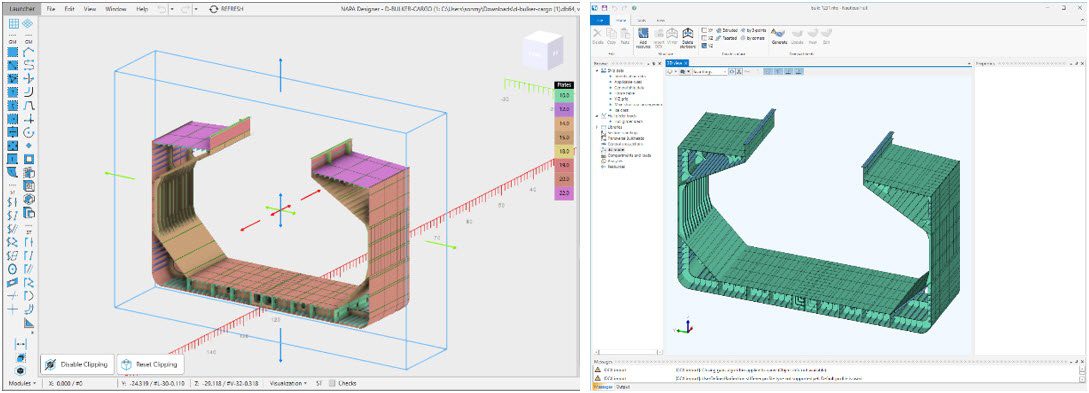Select the trapezoid profile curve tool
This screenshot has height=393, width=1089.
coord(28,106)
